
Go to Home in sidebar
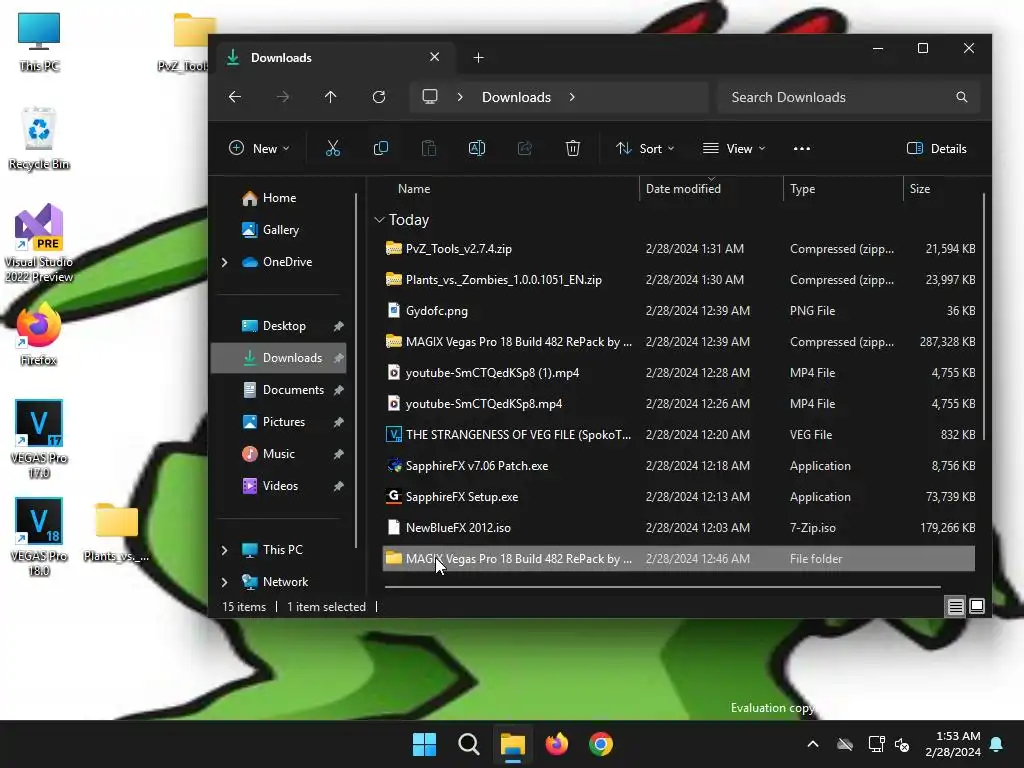279,198
